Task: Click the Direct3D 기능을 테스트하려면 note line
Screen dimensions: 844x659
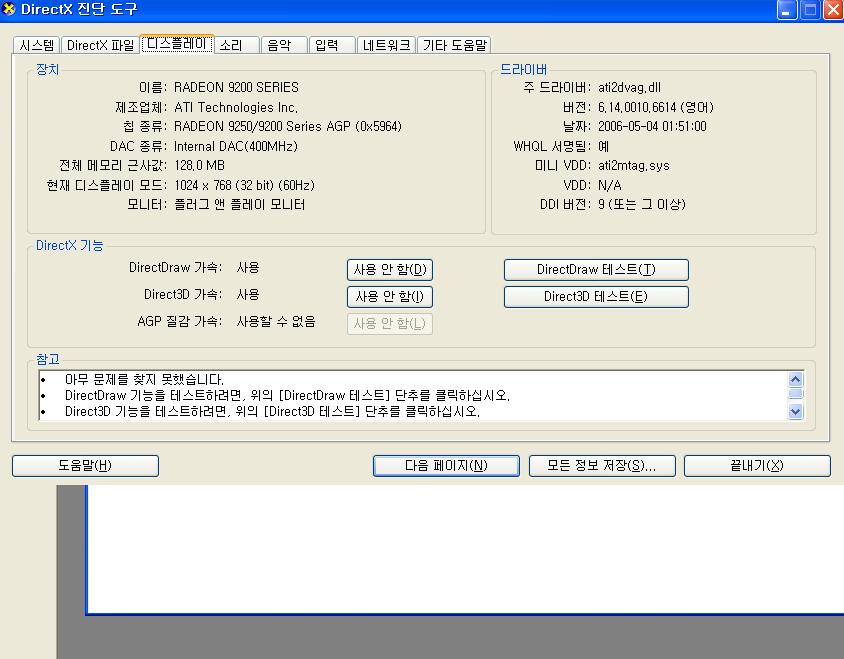Action: point(272,412)
